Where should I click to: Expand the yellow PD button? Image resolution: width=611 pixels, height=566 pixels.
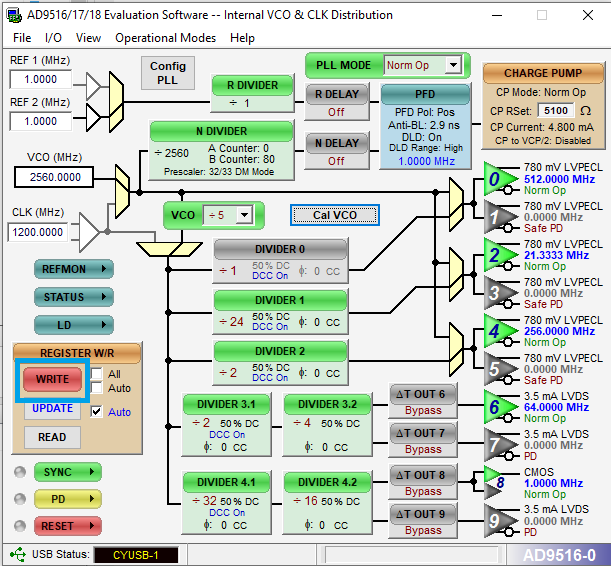coord(68,499)
